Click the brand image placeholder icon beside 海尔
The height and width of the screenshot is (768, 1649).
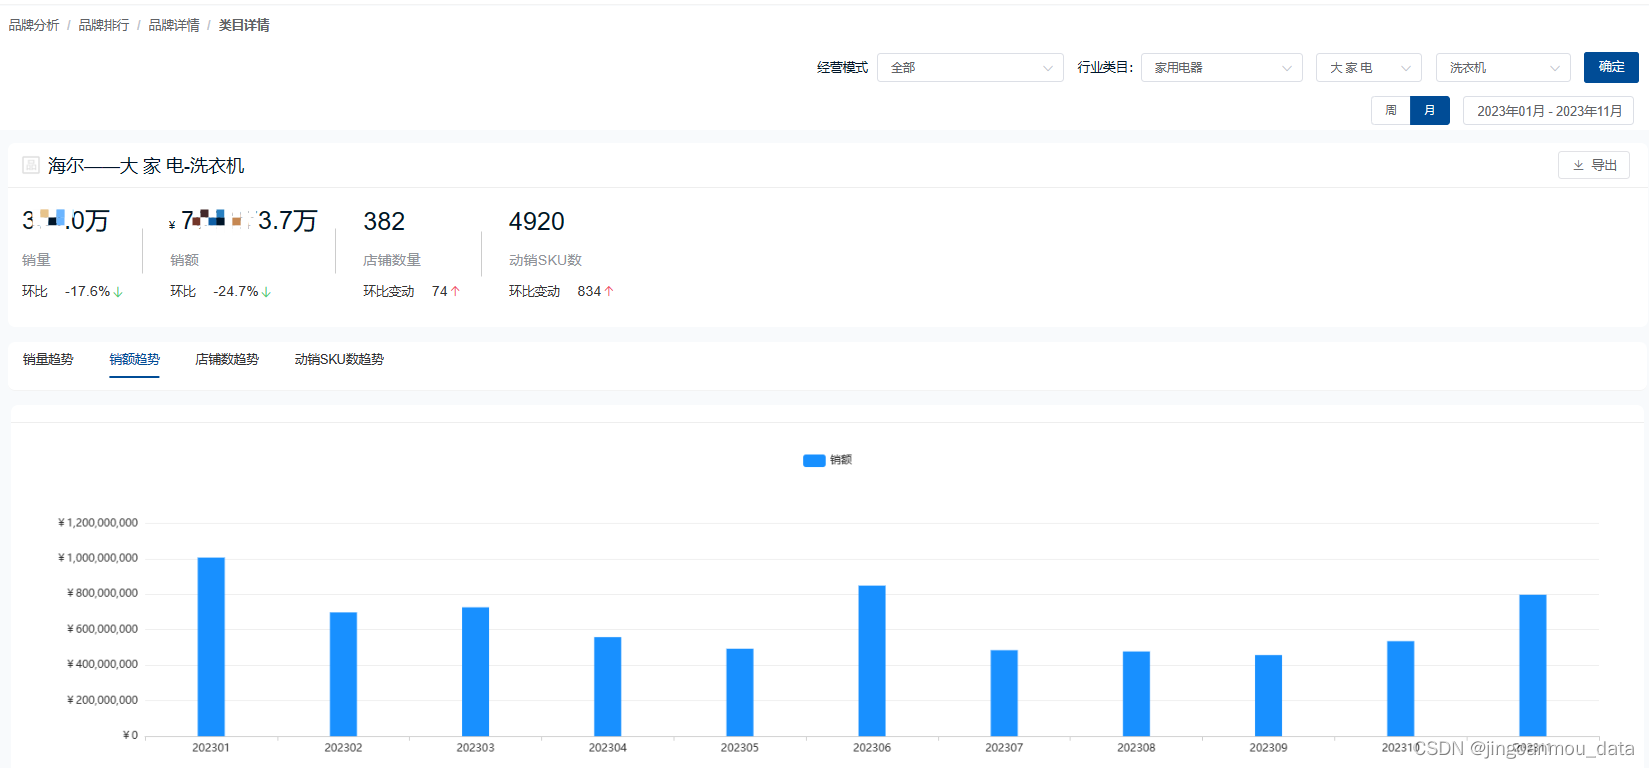[31, 165]
